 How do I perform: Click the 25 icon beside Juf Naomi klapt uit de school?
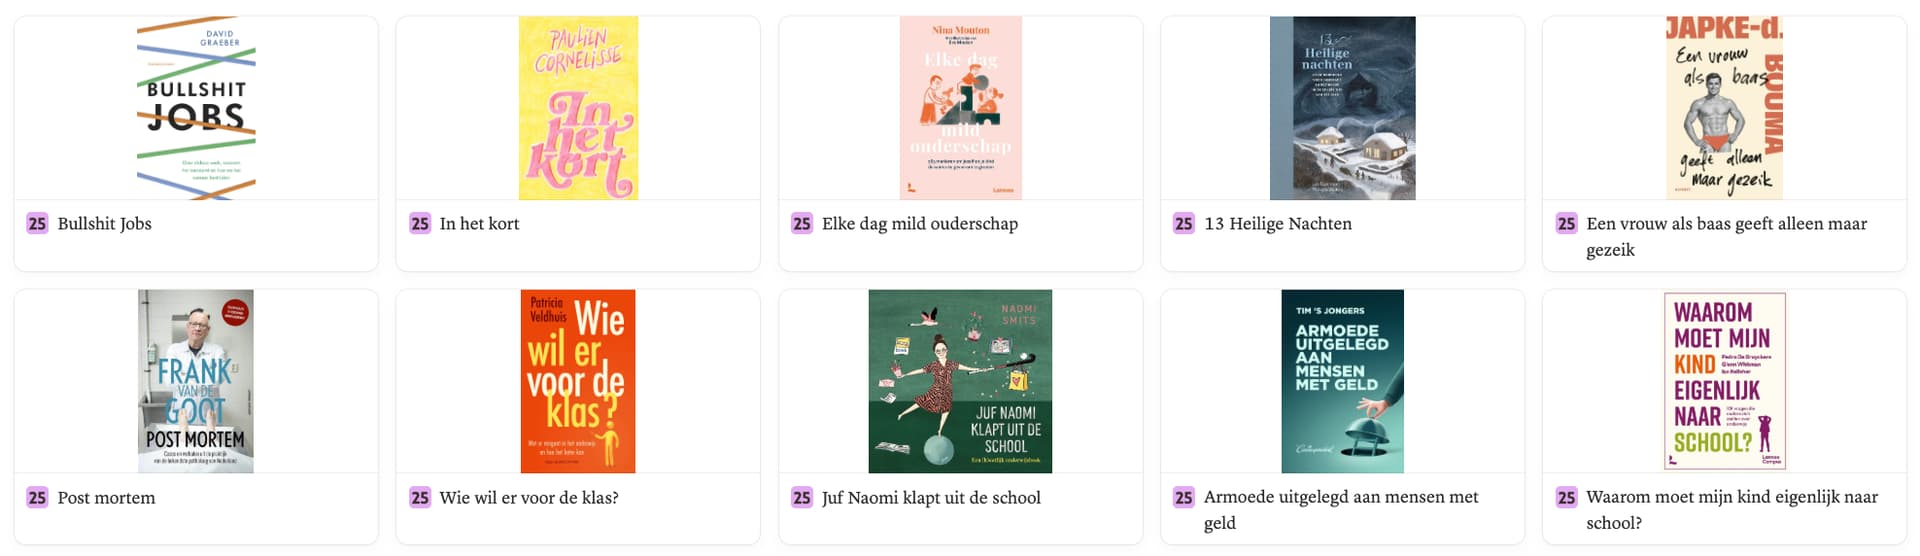pyautogui.click(x=802, y=498)
